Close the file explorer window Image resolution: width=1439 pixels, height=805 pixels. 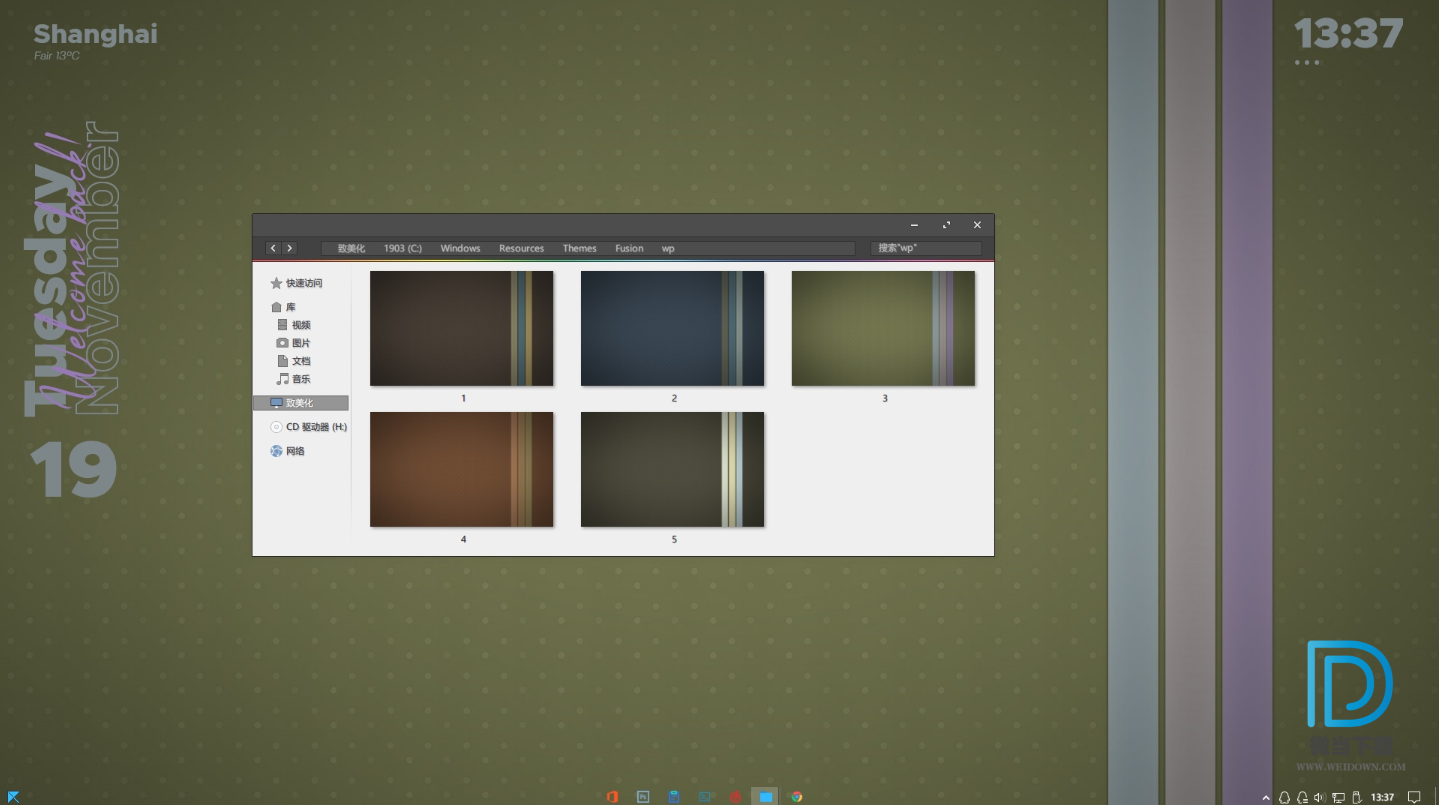click(x=977, y=225)
